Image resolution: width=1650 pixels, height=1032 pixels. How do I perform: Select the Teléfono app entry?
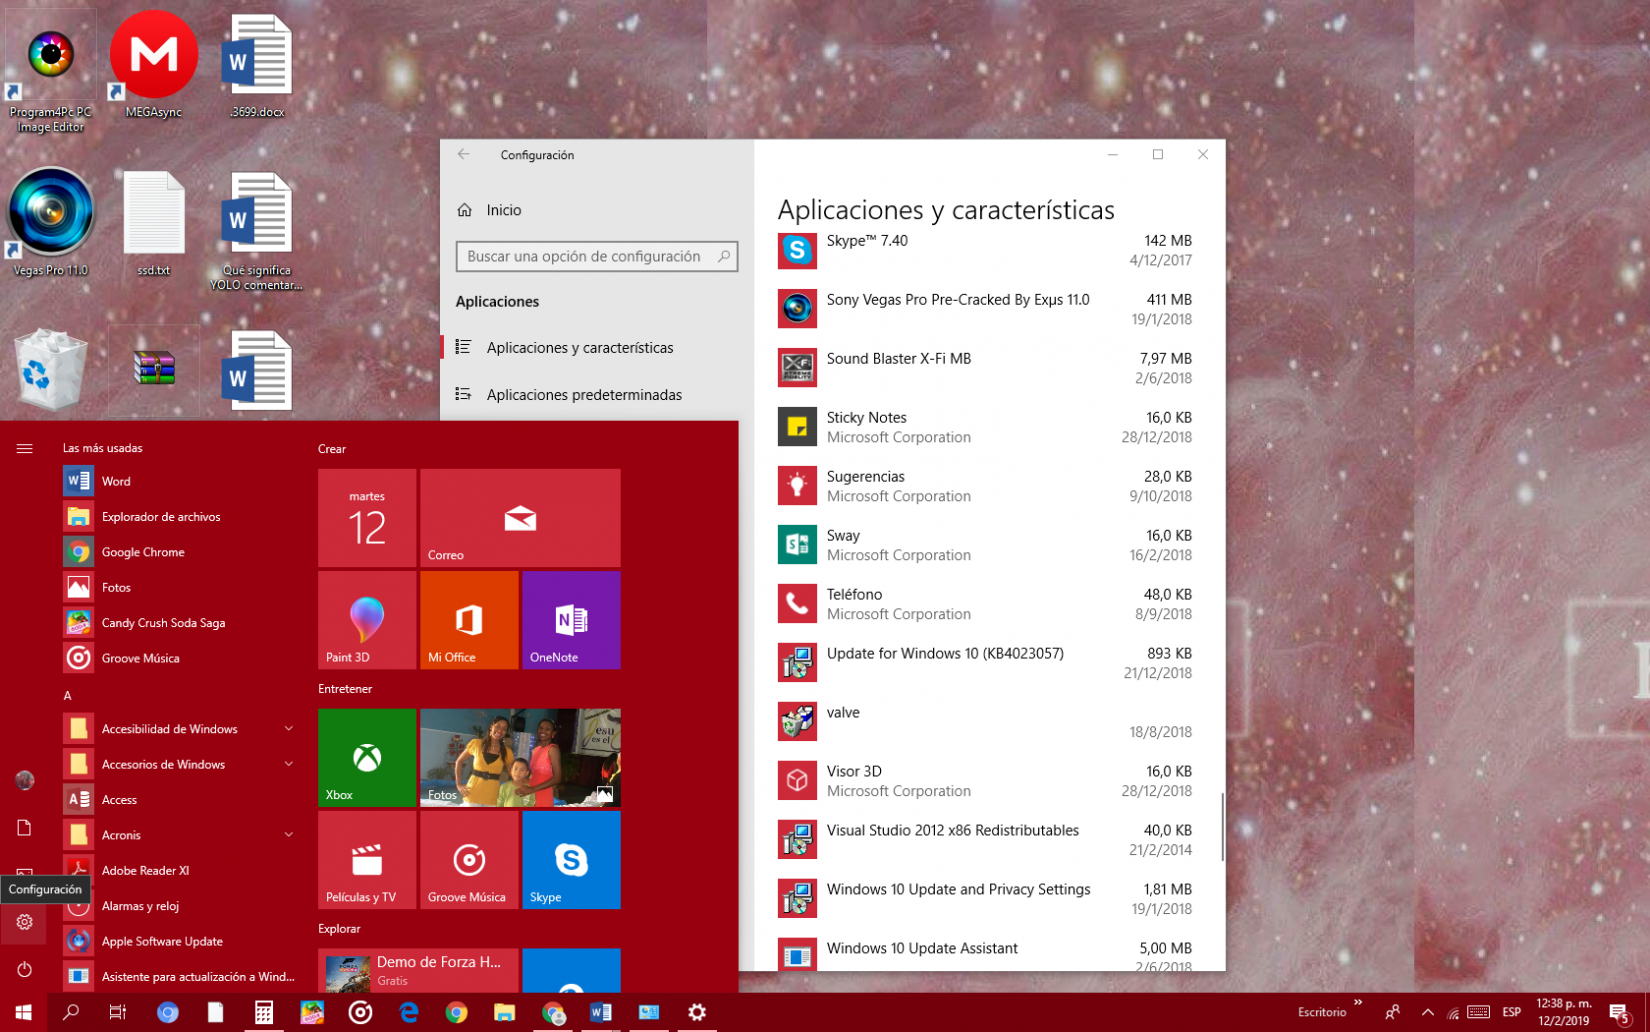point(987,604)
